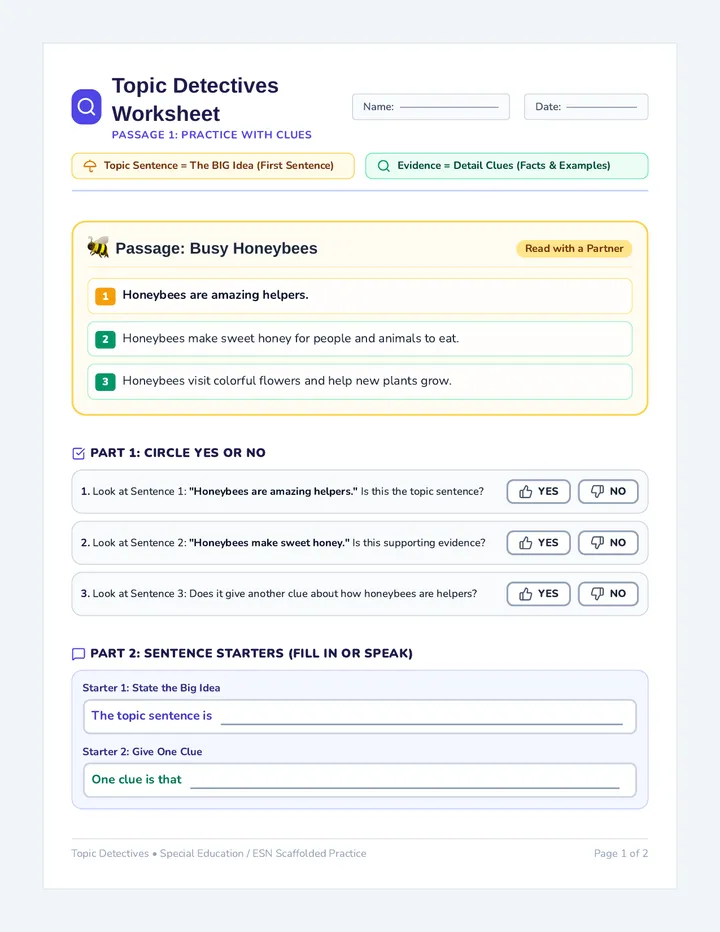Click green number 3 sentence badge

click(x=105, y=382)
